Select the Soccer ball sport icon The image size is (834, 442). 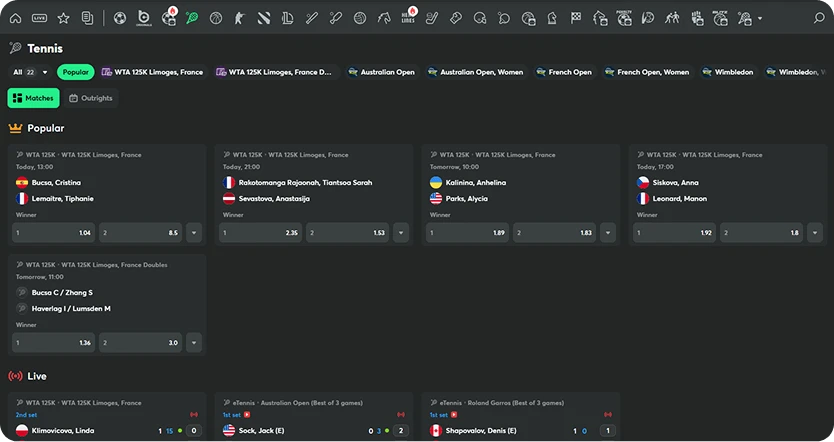[x=120, y=18]
